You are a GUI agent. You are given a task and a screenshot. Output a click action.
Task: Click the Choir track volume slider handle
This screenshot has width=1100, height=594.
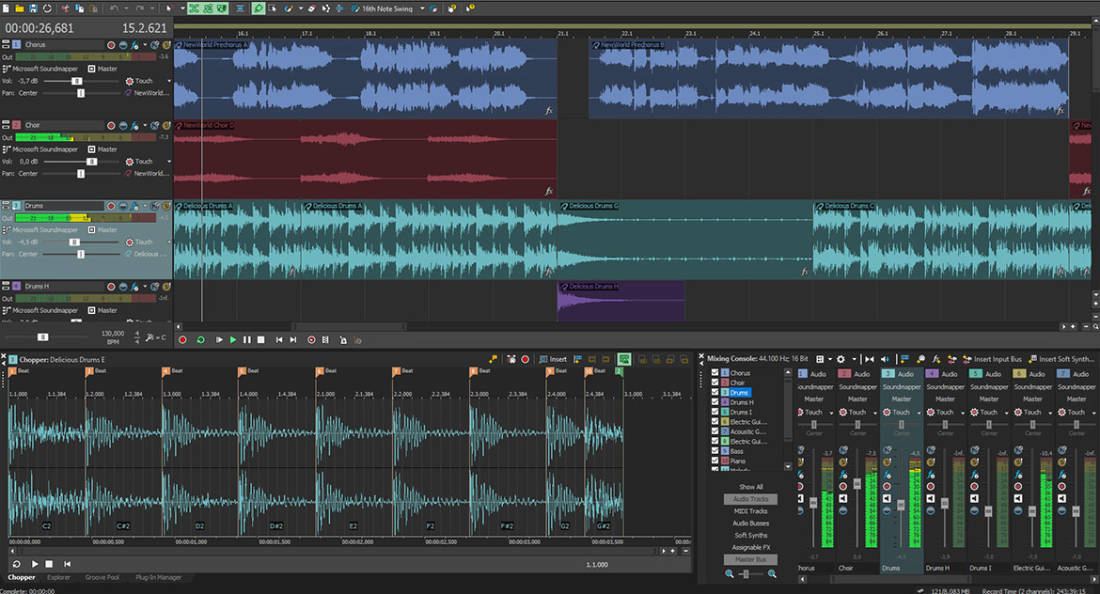(x=91, y=161)
